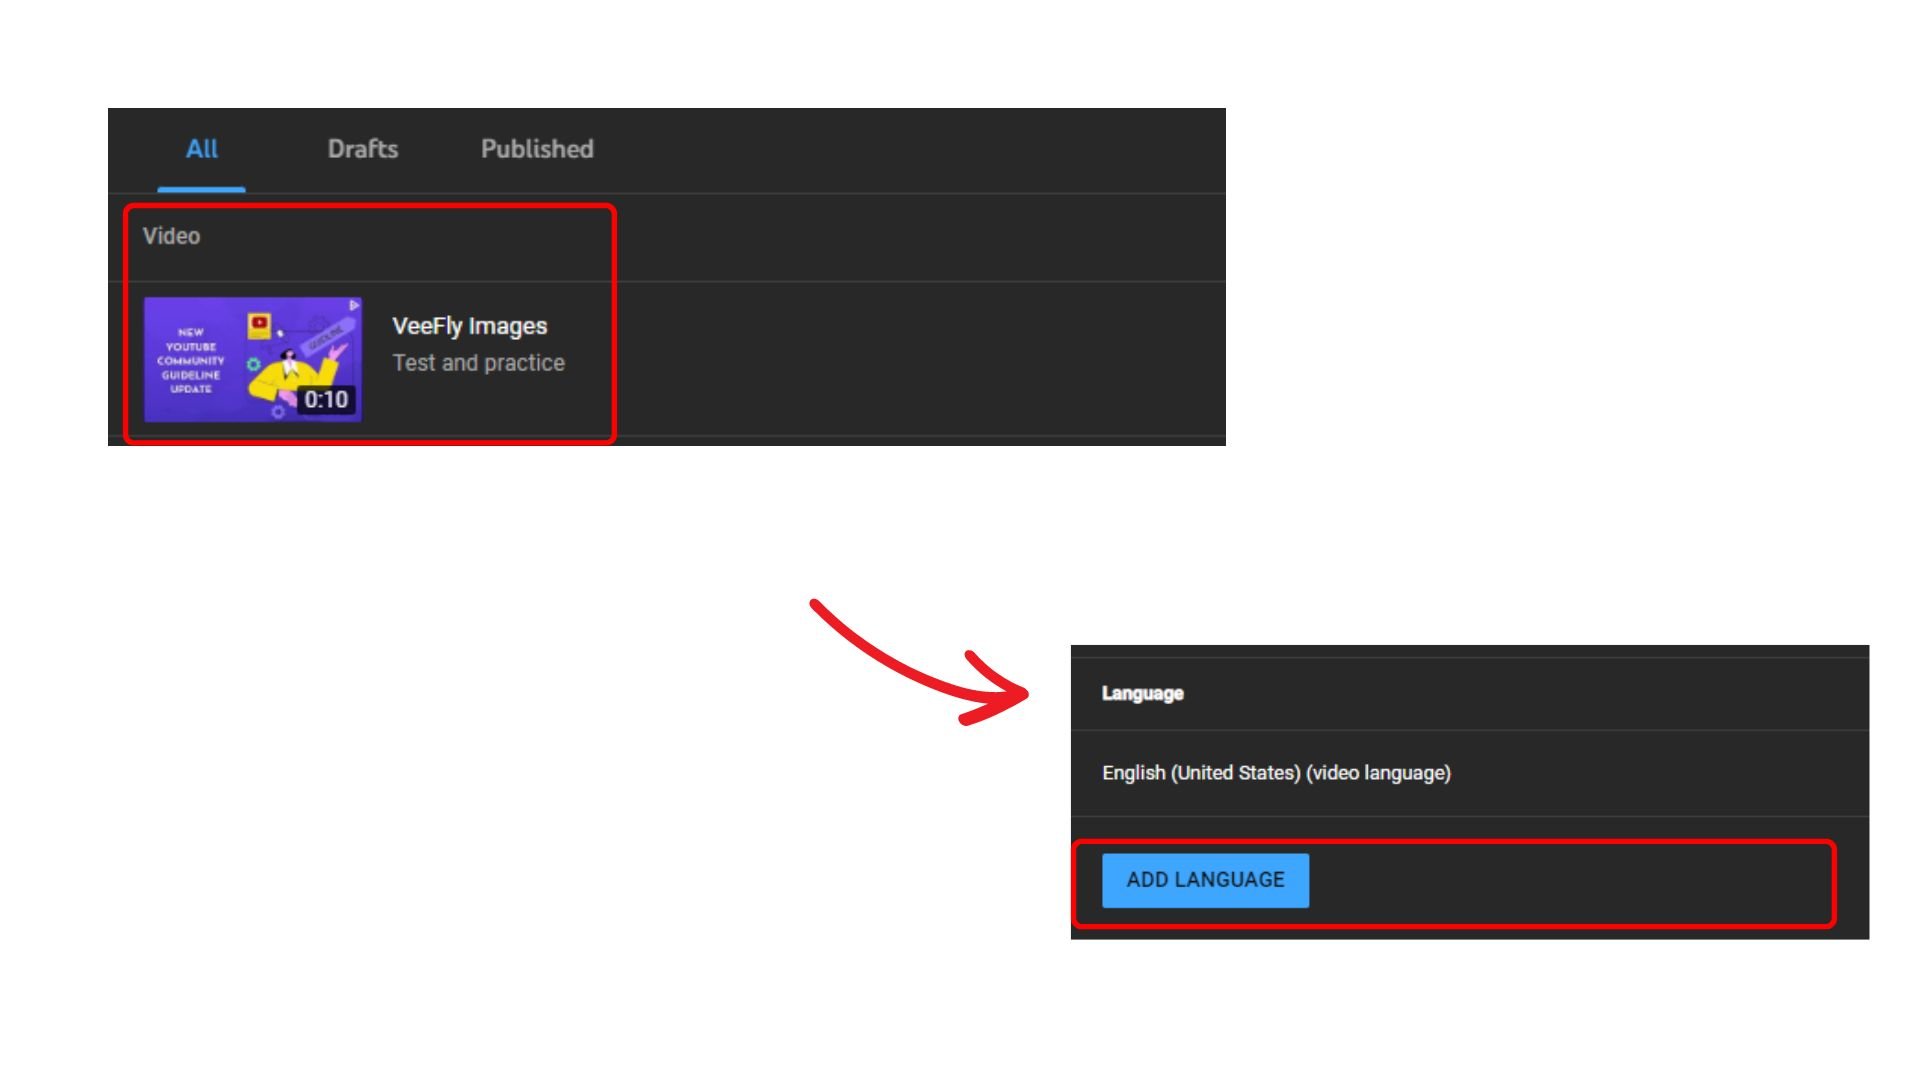Click the 'Test and practice' description text
1920x1080 pixels.
(478, 363)
